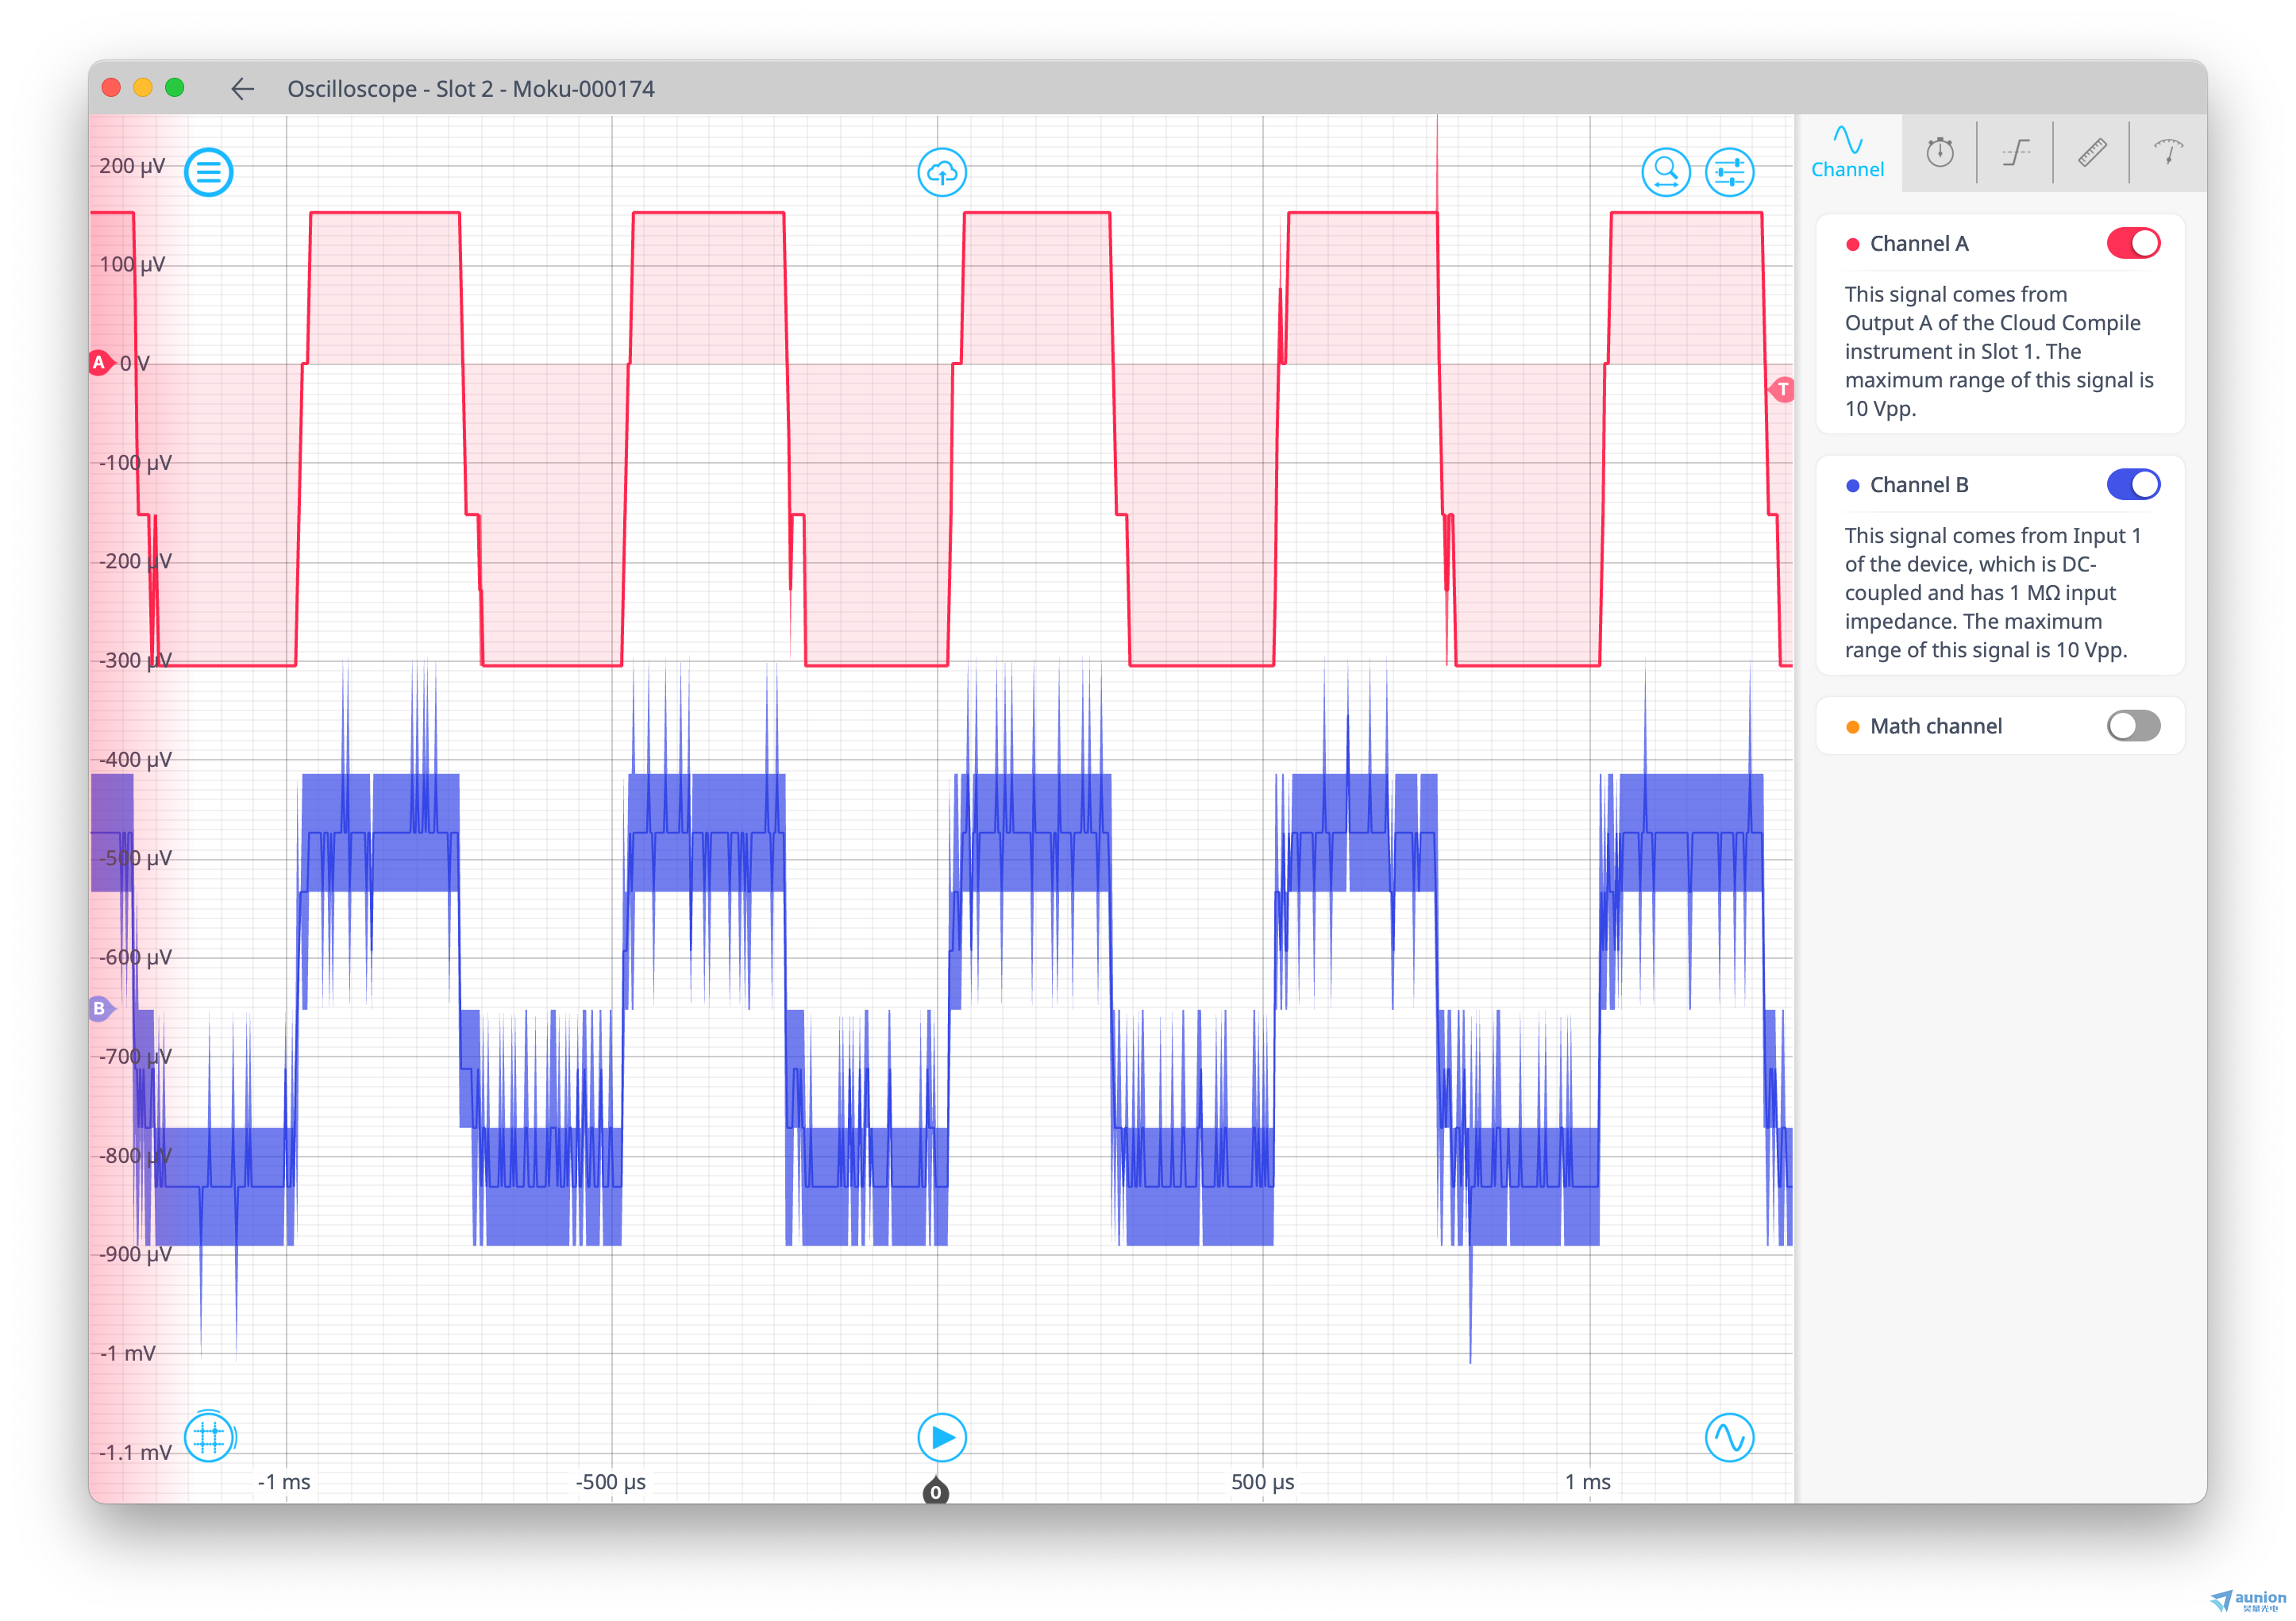The height and width of the screenshot is (1621, 2296).
Task: Click the Channel A description text
Action: [1998, 351]
